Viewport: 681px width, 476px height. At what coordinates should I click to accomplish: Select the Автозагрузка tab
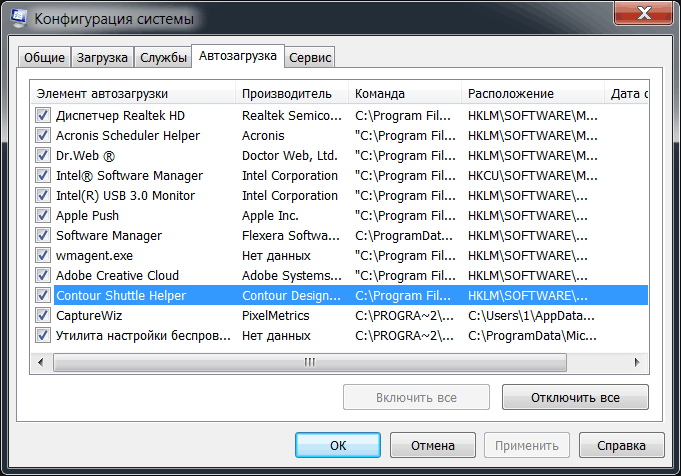238,56
